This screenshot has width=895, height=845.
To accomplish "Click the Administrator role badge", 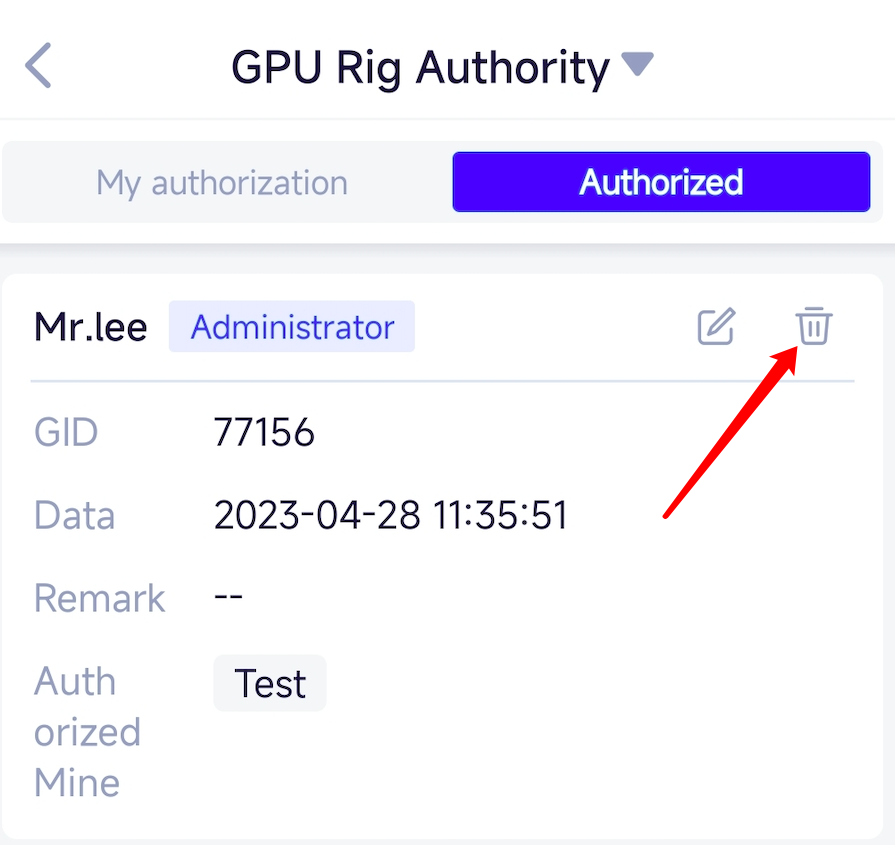I will pos(292,328).
